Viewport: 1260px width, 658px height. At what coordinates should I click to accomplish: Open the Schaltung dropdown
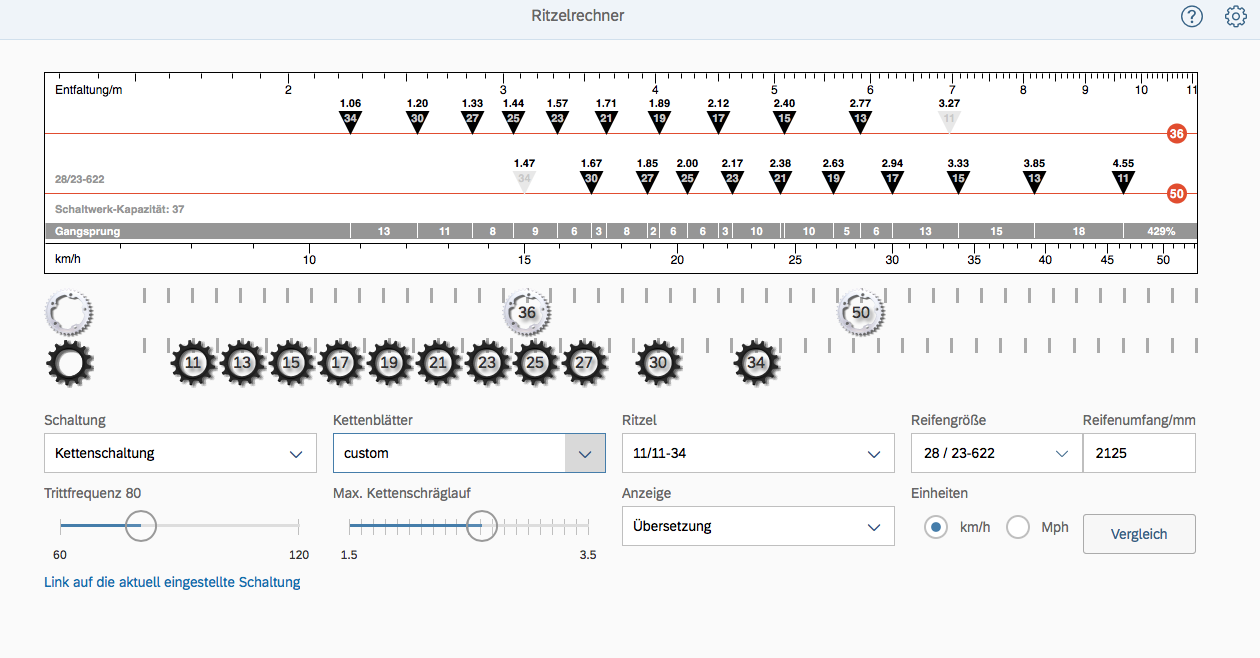pos(180,453)
